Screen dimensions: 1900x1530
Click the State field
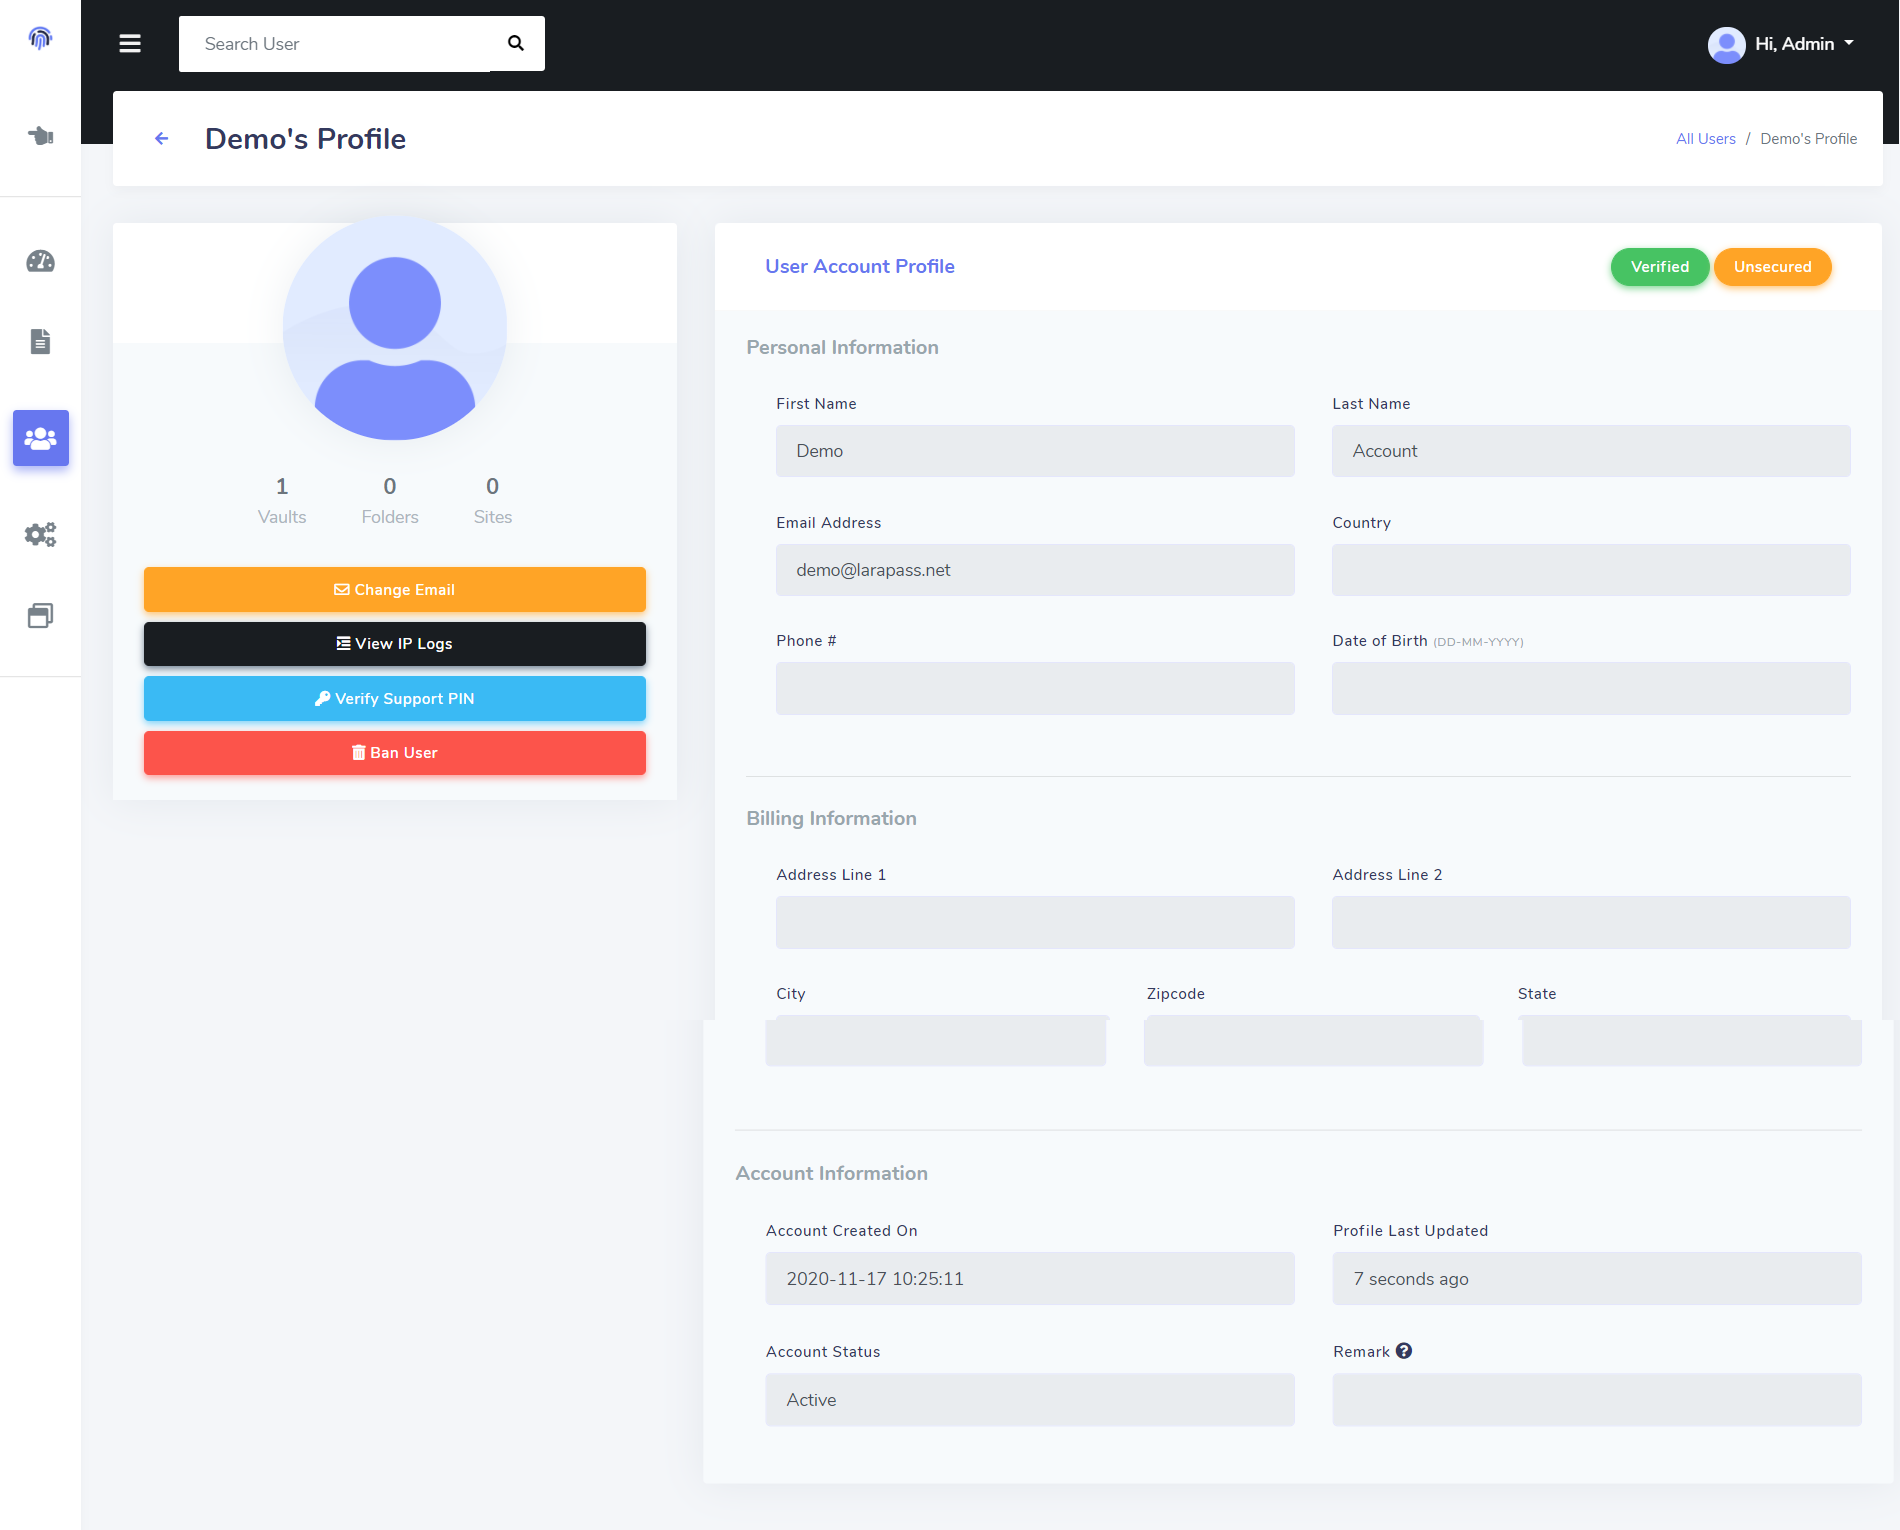(x=1692, y=1041)
